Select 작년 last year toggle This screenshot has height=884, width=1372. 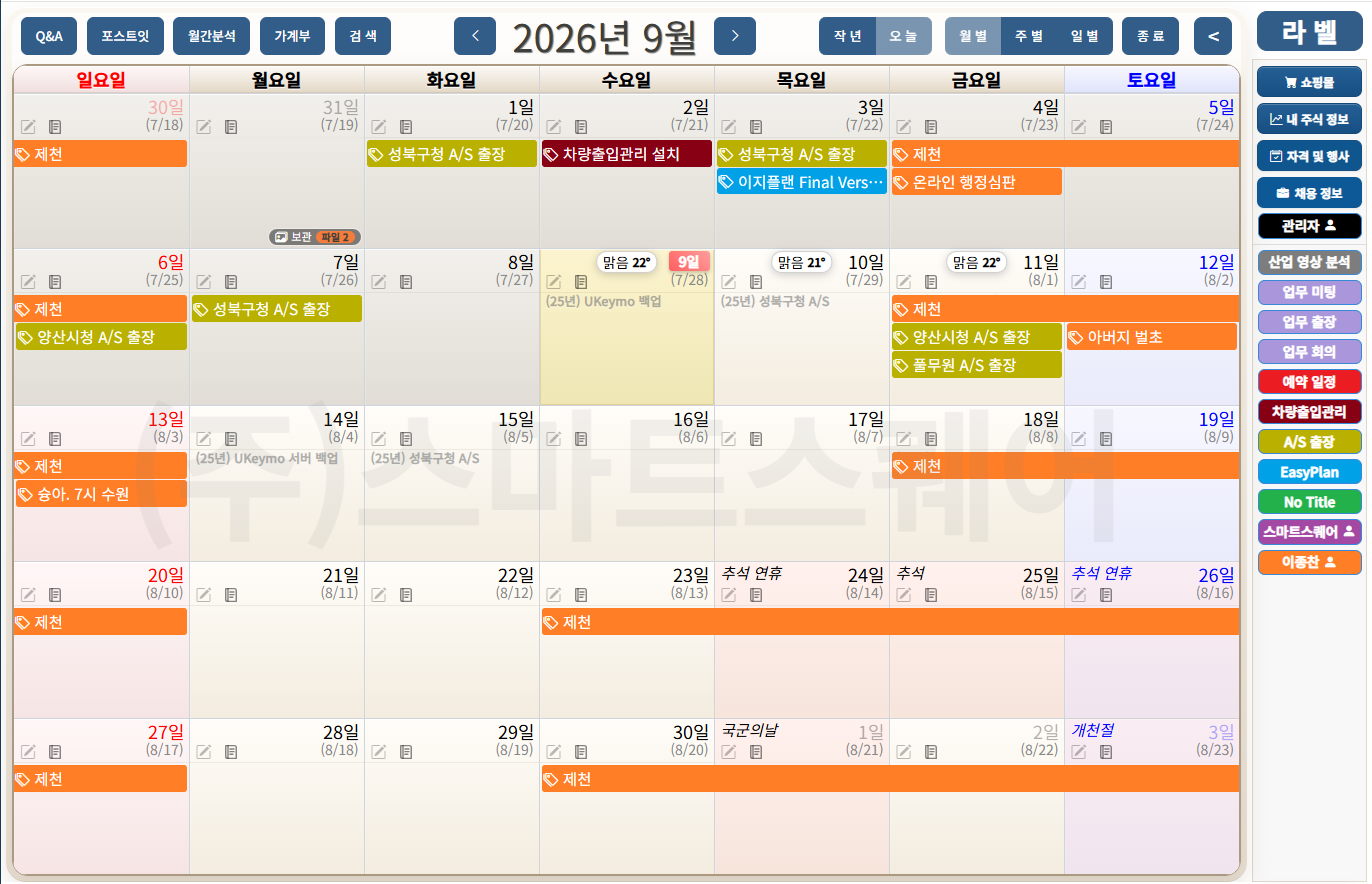point(847,36)
